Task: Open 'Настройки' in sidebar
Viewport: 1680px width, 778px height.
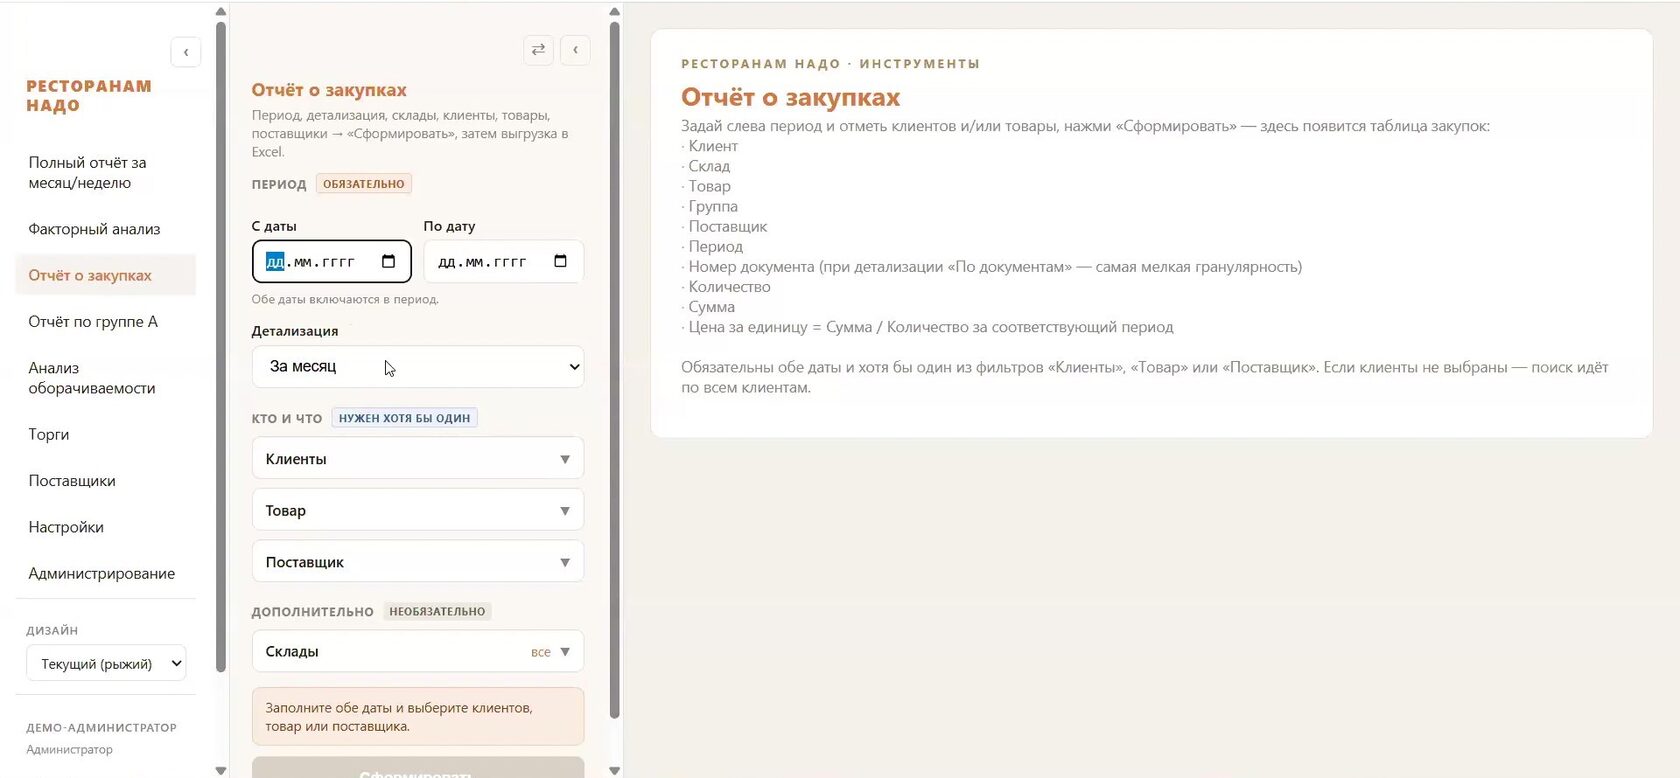Action: click(x=105, y=527)
